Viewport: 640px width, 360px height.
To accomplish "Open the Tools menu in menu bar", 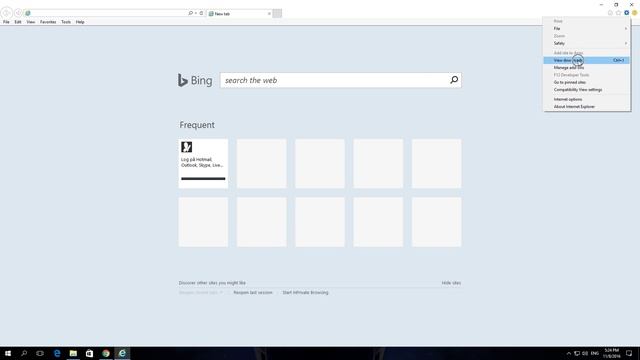I will coord(66,22).
